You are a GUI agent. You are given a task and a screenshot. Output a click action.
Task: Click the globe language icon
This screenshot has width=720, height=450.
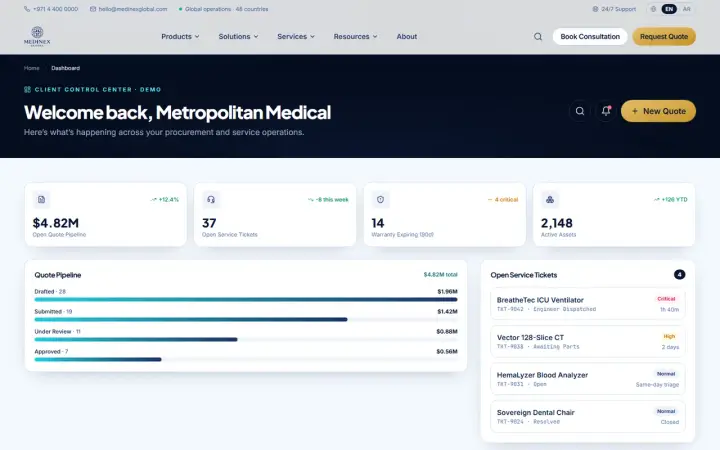pos(653,9)
